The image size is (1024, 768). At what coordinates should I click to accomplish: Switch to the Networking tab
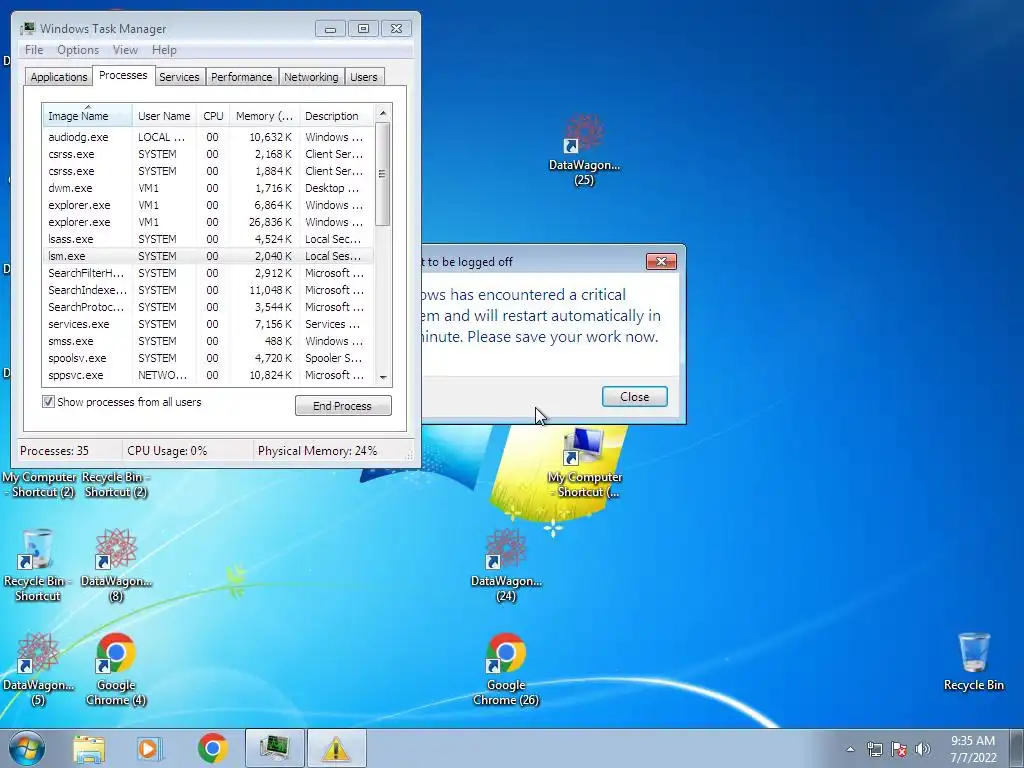(312, 77)
